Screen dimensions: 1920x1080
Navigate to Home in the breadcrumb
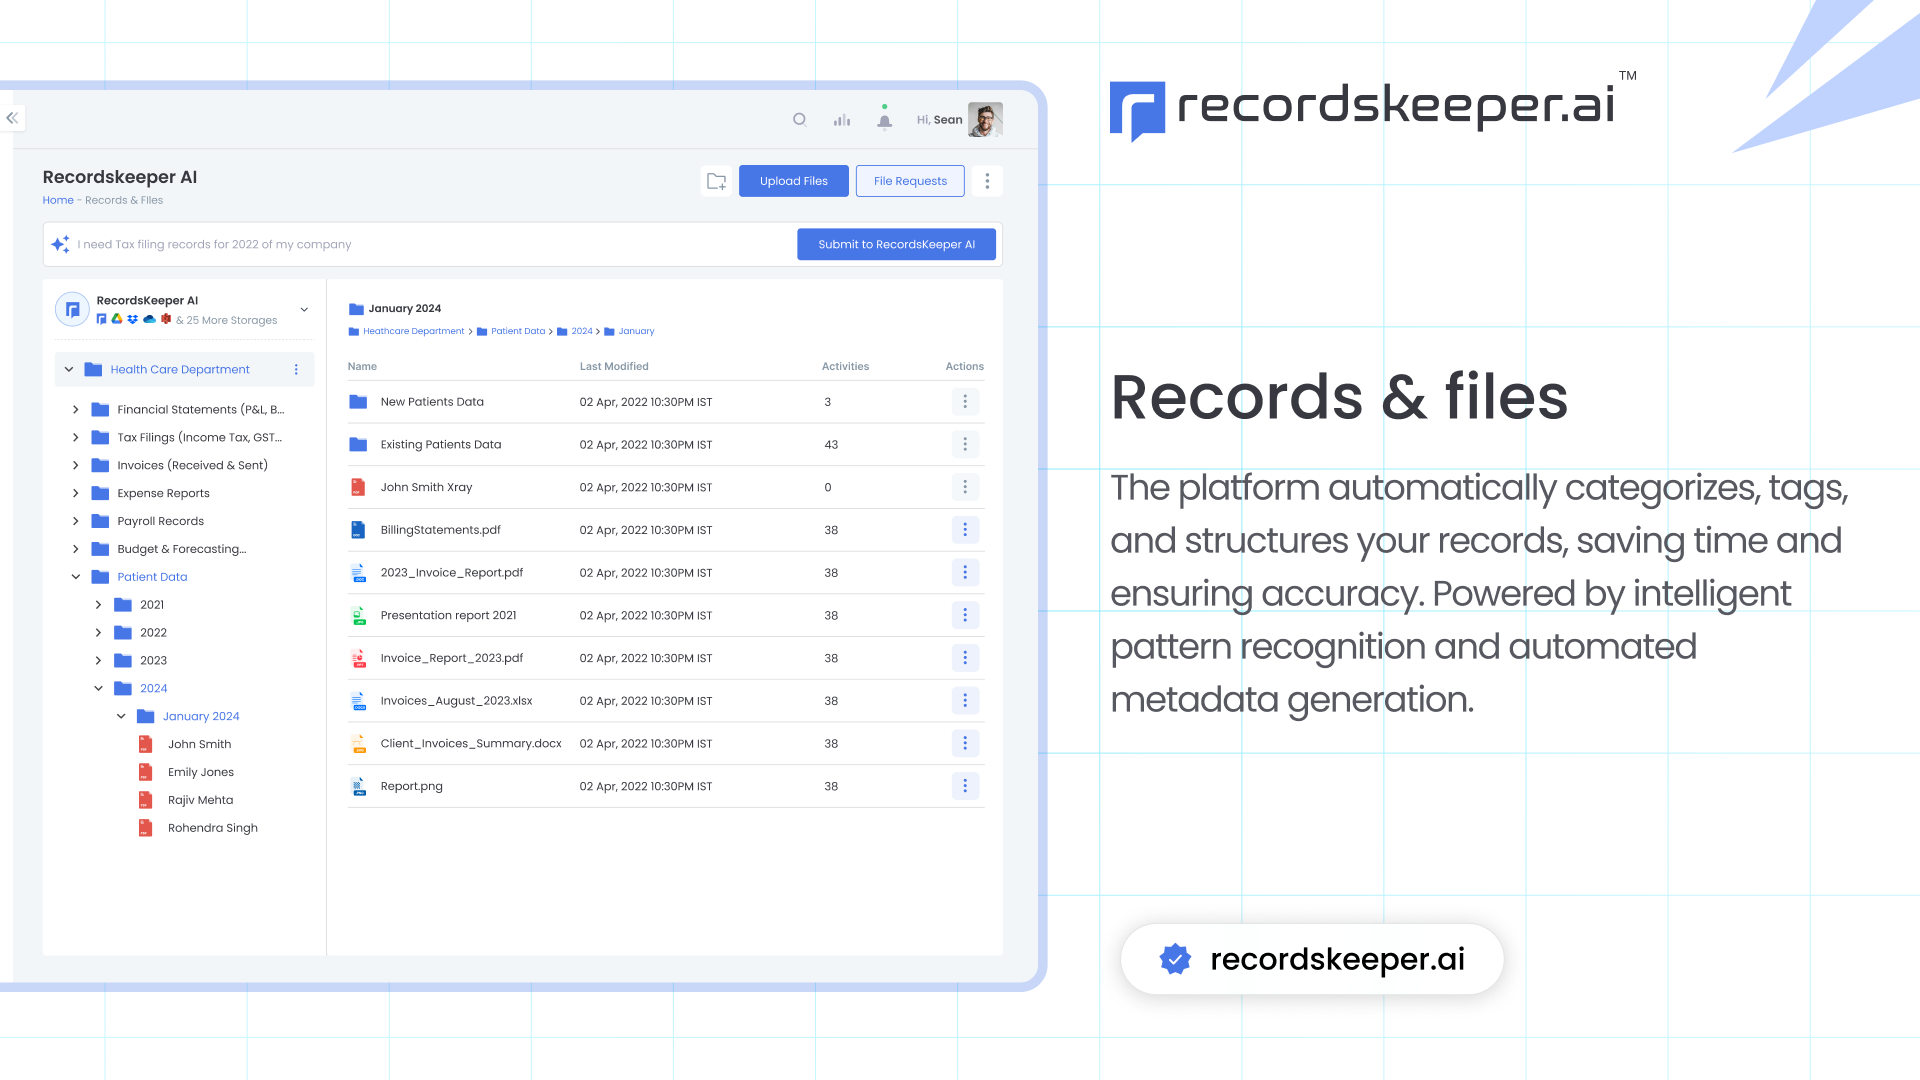pos(57,200)
